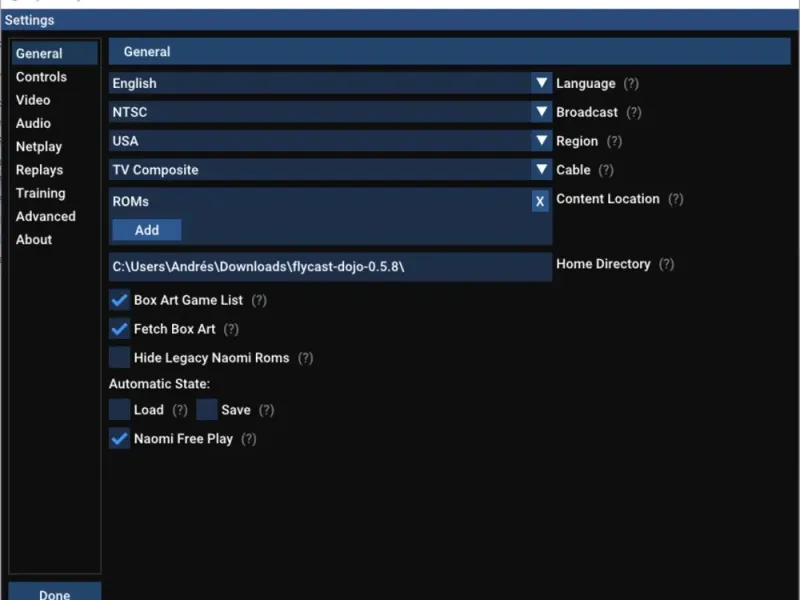Open the Cable dropdown showing TV Composite
800x600 pixels.
[330, 170]
